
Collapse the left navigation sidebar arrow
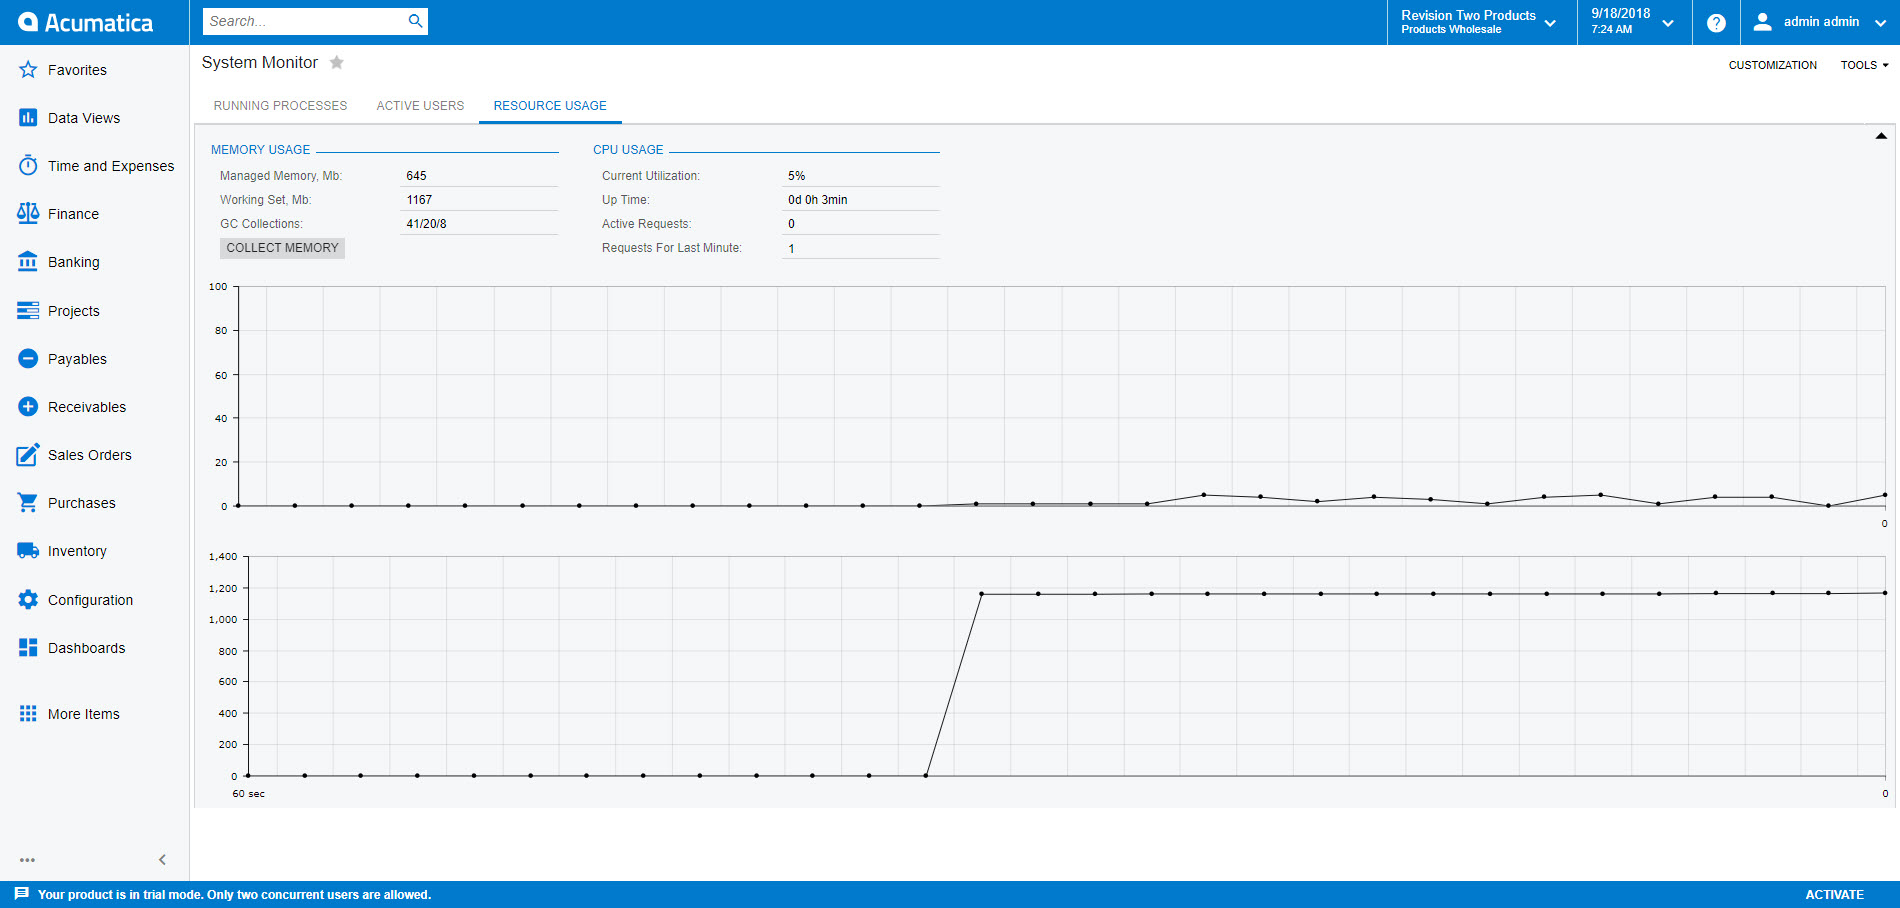tap(162, 860)
